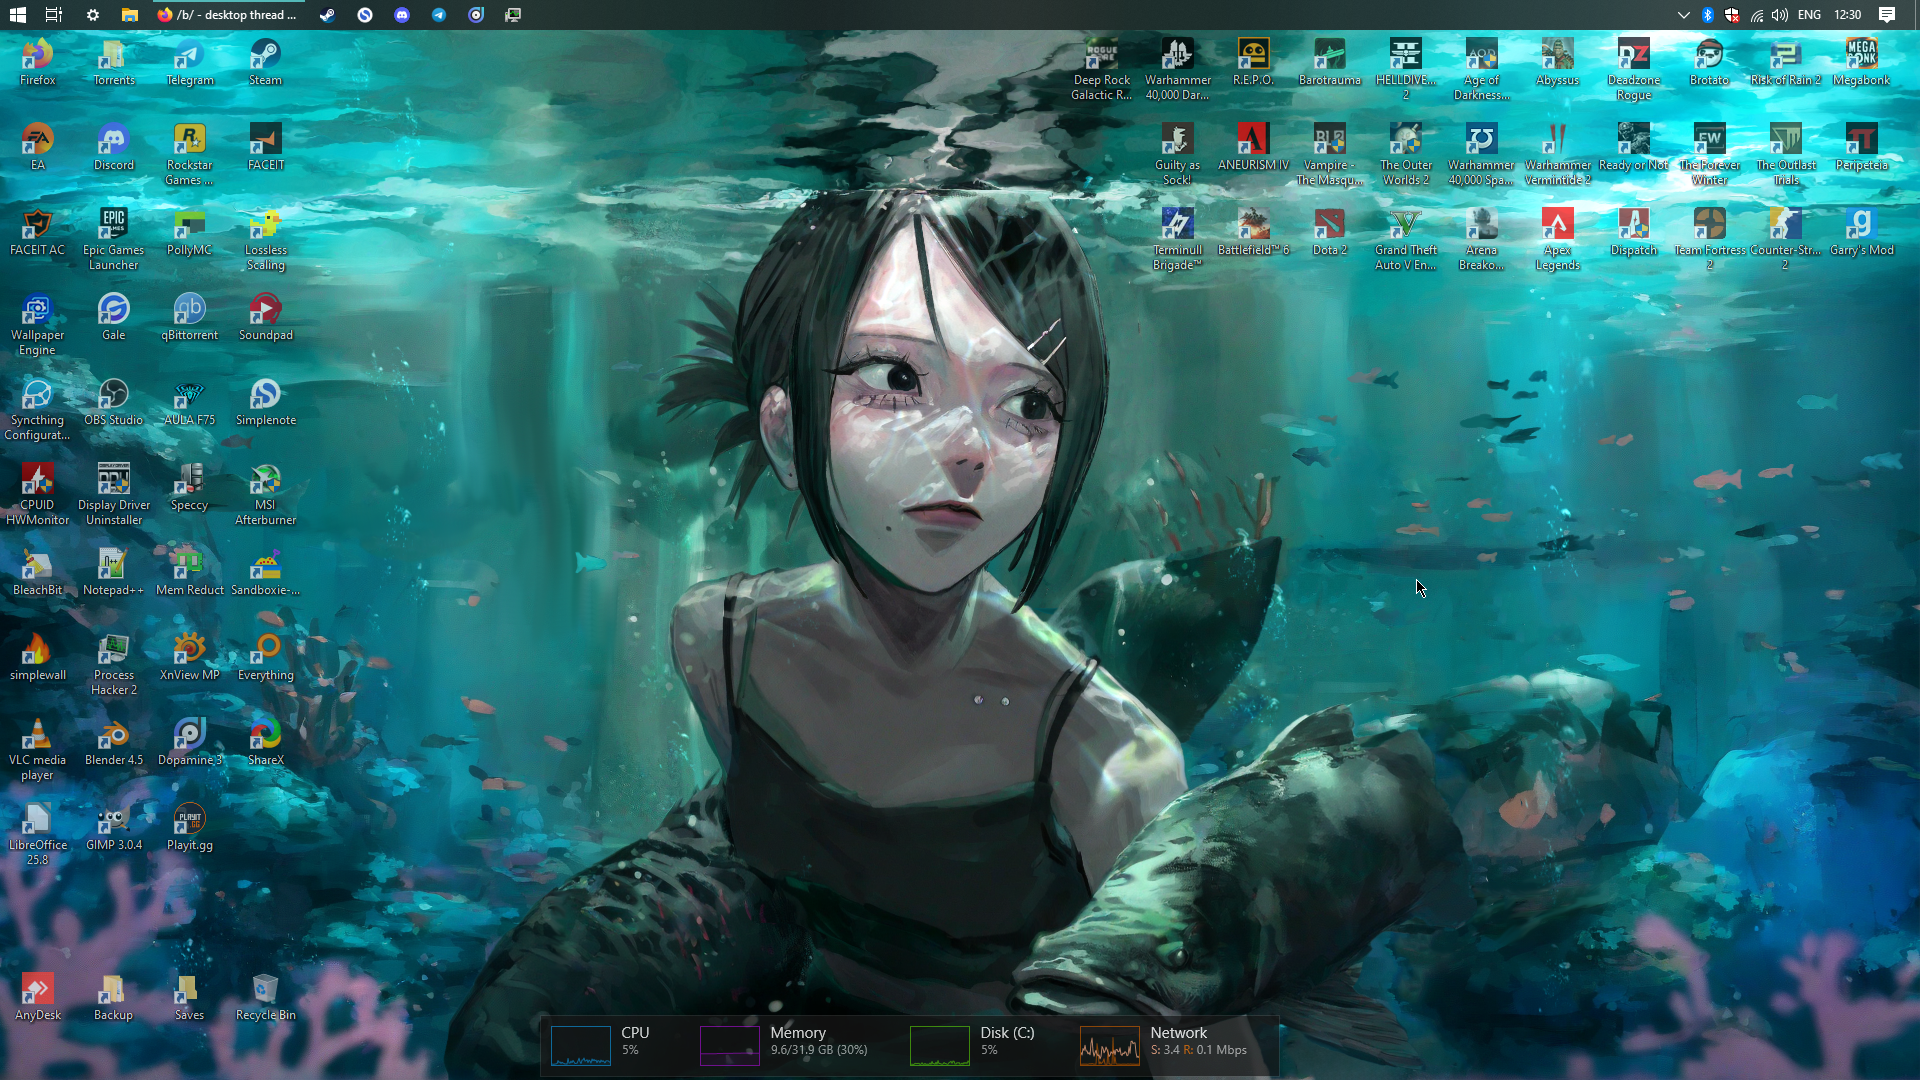Click the speaker volume tray icon
The width and height of the screenshot is (1920, 1080).
pos(1780,15)
